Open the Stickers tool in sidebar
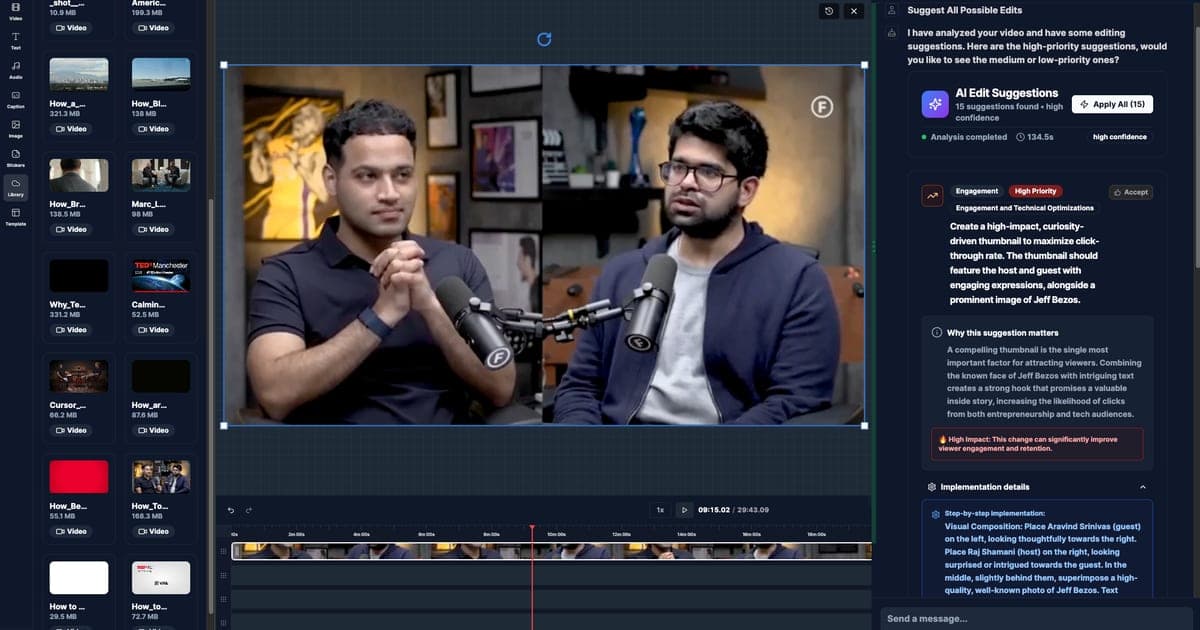Screen dimensions: 1200x630 point(16,157)
